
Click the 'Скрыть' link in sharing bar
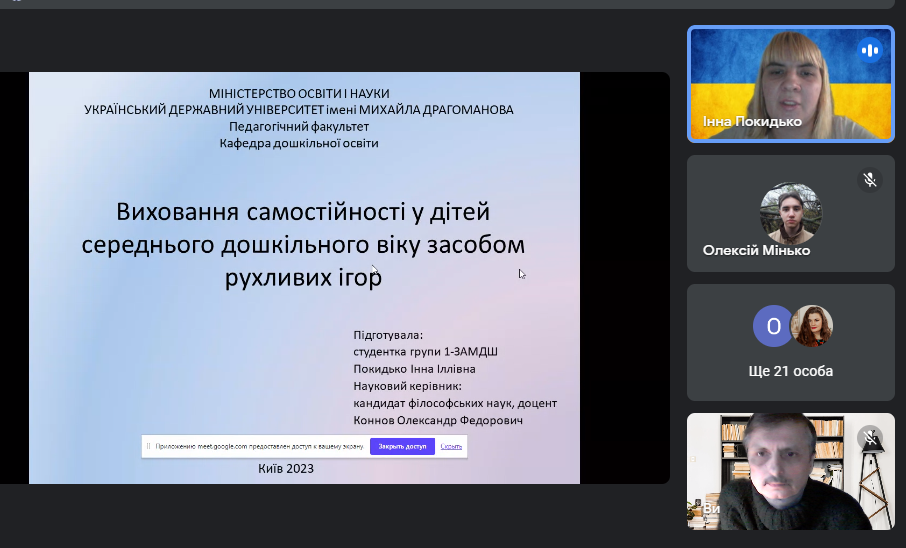[451, 446]
